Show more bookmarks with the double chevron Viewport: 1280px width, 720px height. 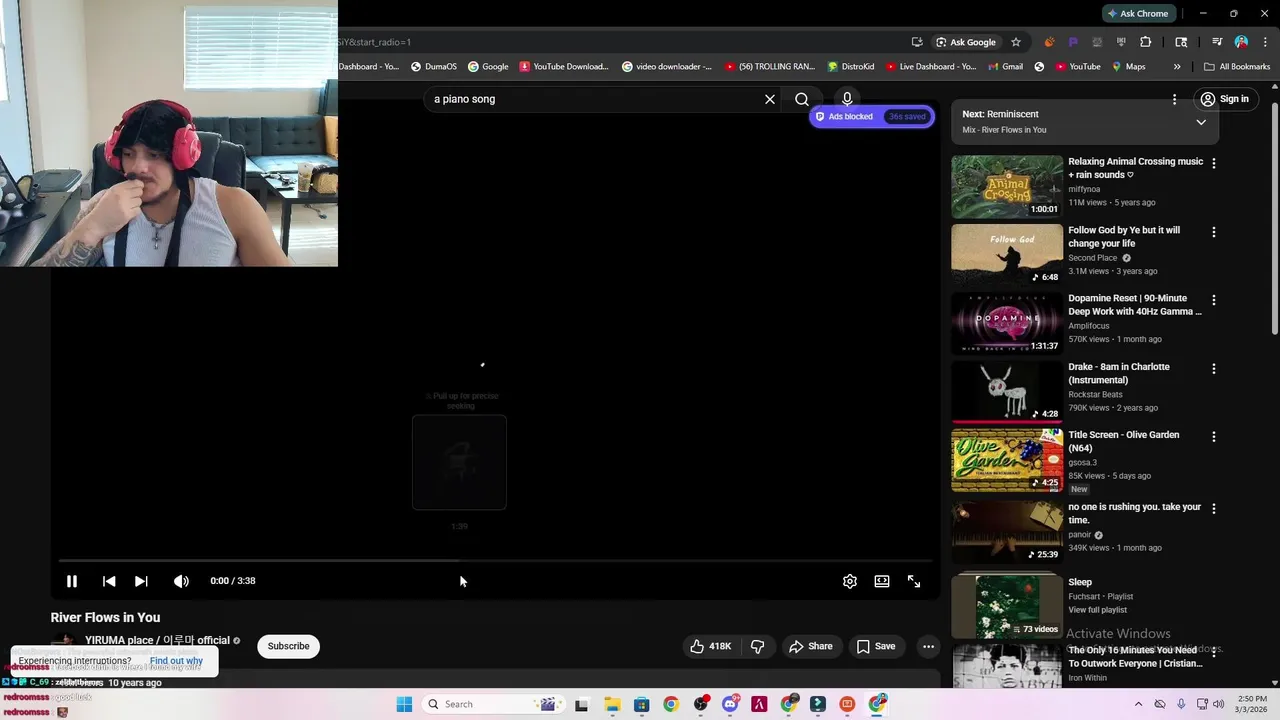[1177, 67]
